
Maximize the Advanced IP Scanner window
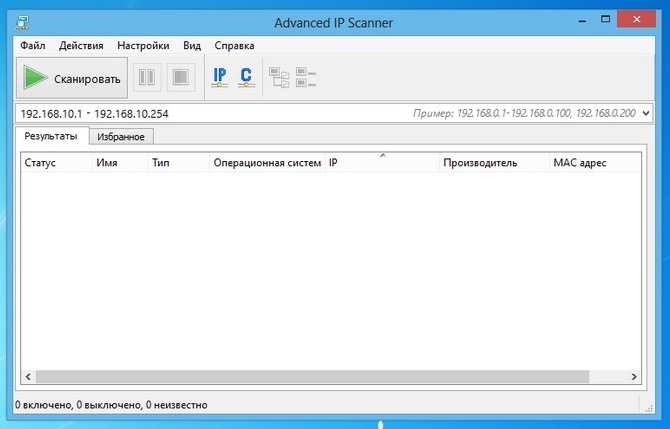605,19
